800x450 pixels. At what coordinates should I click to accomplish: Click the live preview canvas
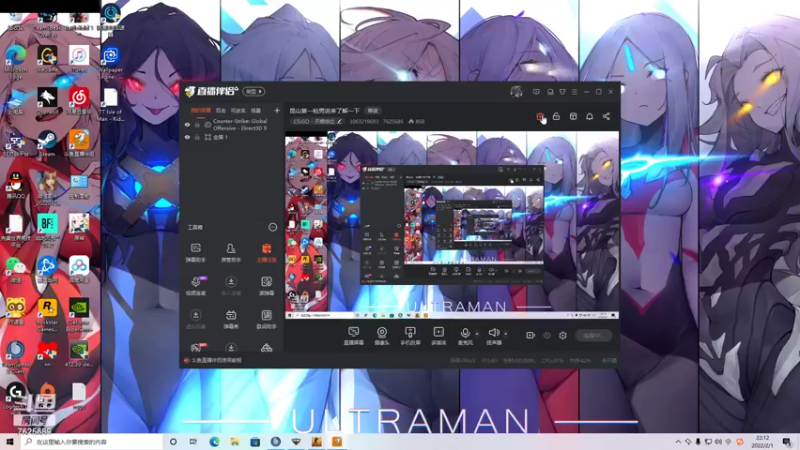(452, 225)
